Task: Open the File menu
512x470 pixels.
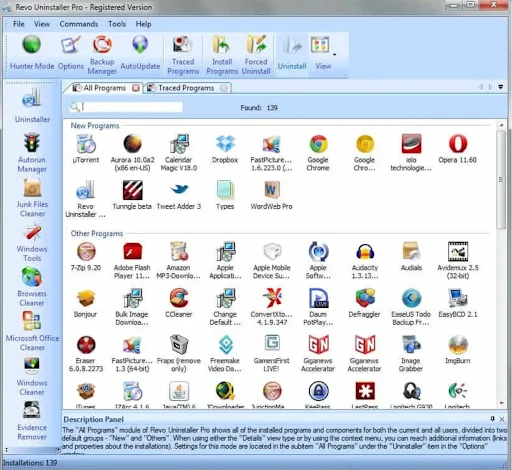Action: 19,24
